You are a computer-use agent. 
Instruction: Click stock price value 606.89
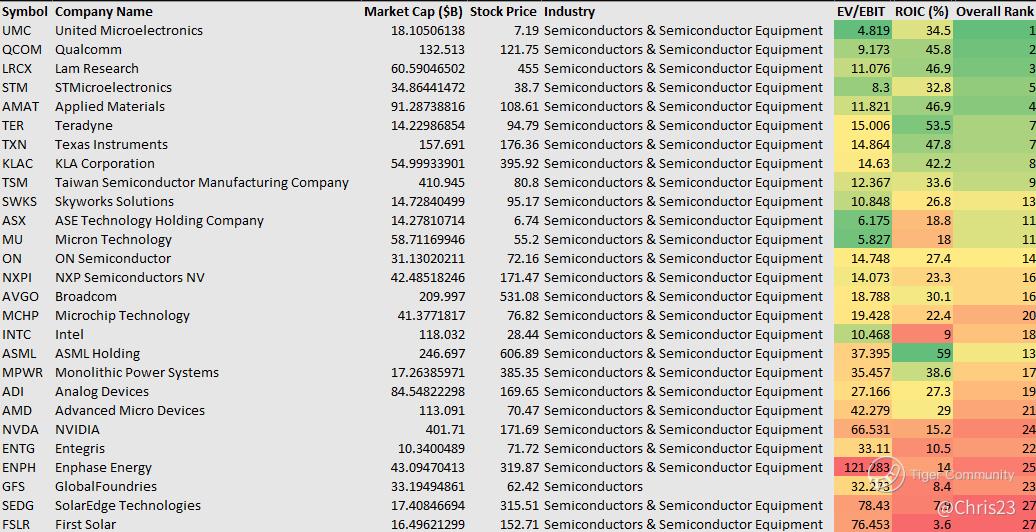tap(517, 354)
